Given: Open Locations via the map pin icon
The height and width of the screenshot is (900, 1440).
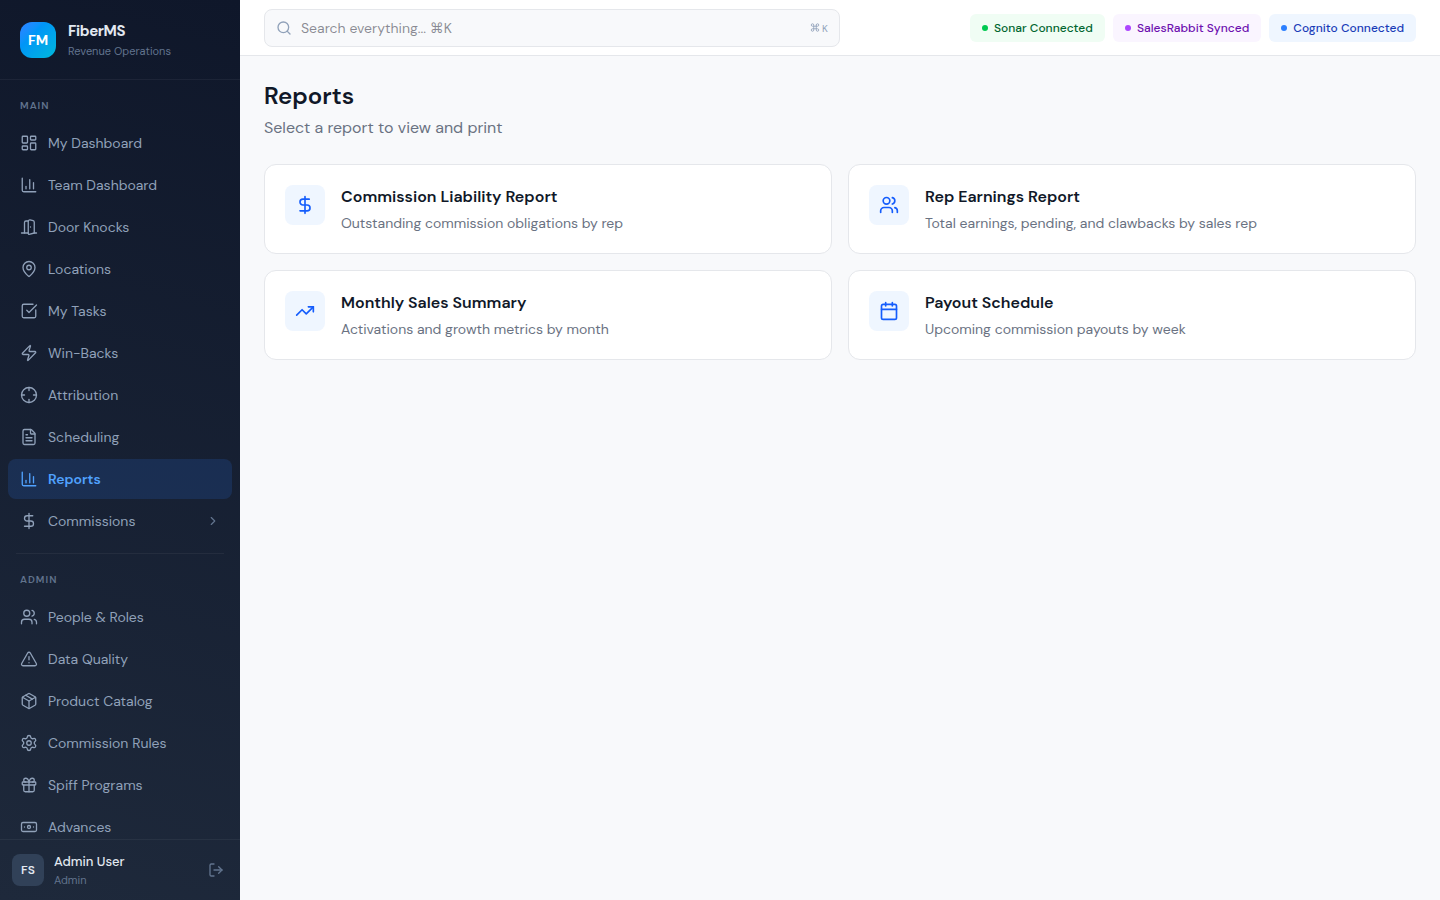Looking at the screenshot, I should click(30, 269).
